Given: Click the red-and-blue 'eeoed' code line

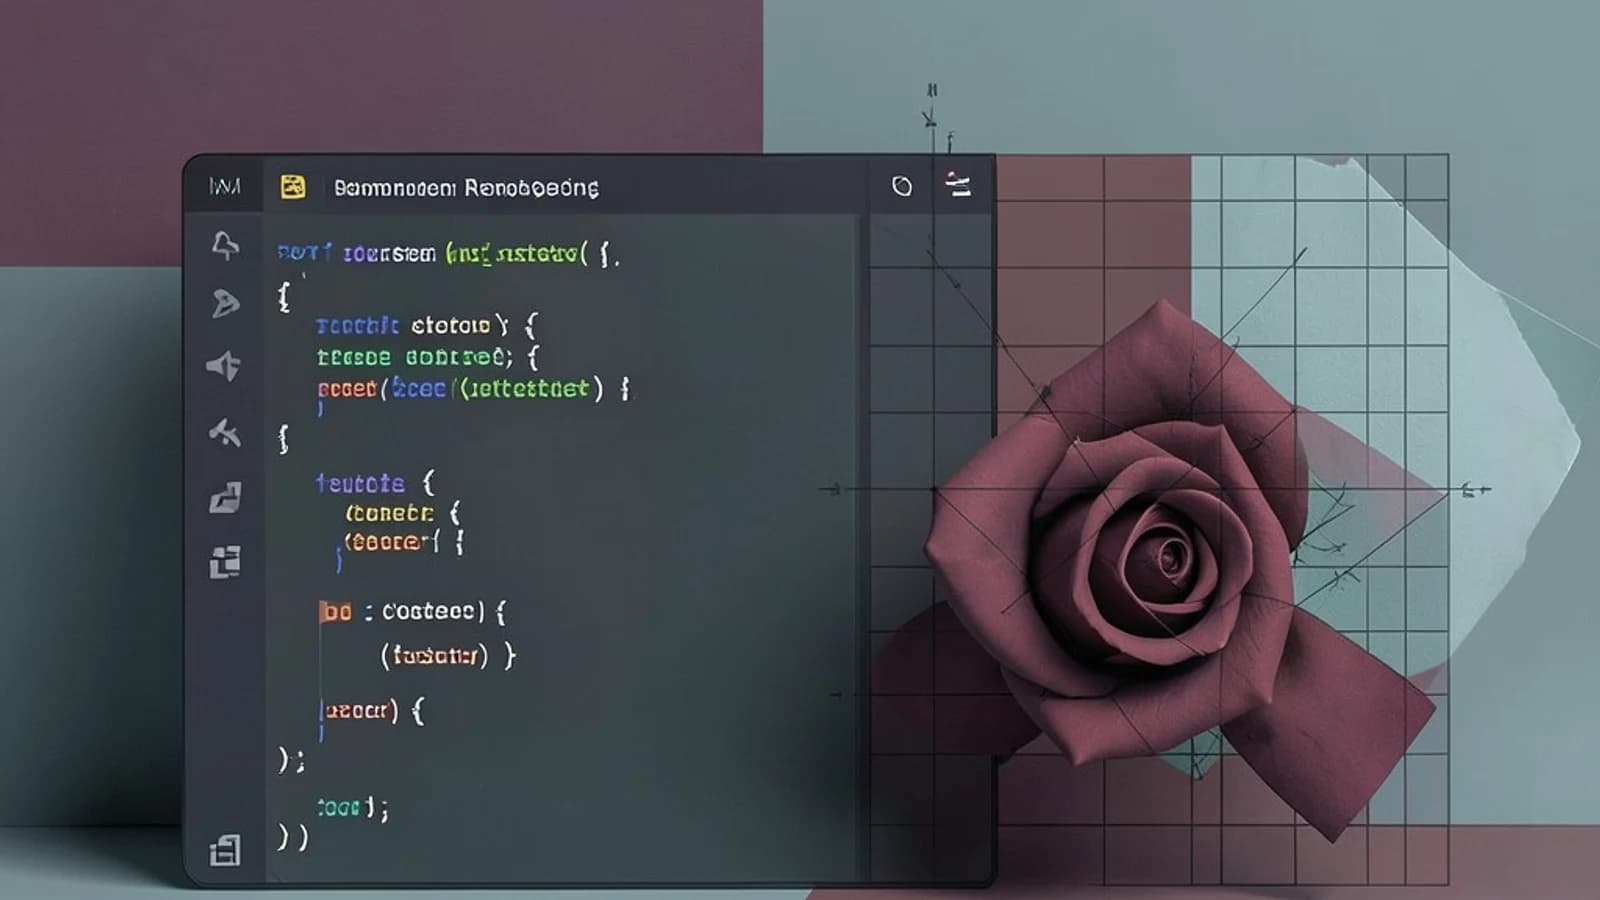Looking at the screenshot, I should (x=474, y=388).
